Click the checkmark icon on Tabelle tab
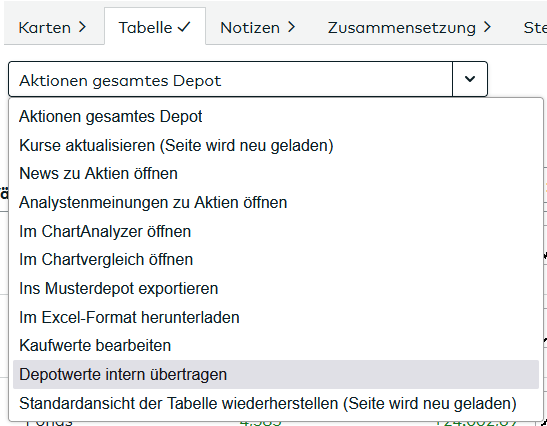547x426 pixels. pyautogui.click(x=184, y=27)
